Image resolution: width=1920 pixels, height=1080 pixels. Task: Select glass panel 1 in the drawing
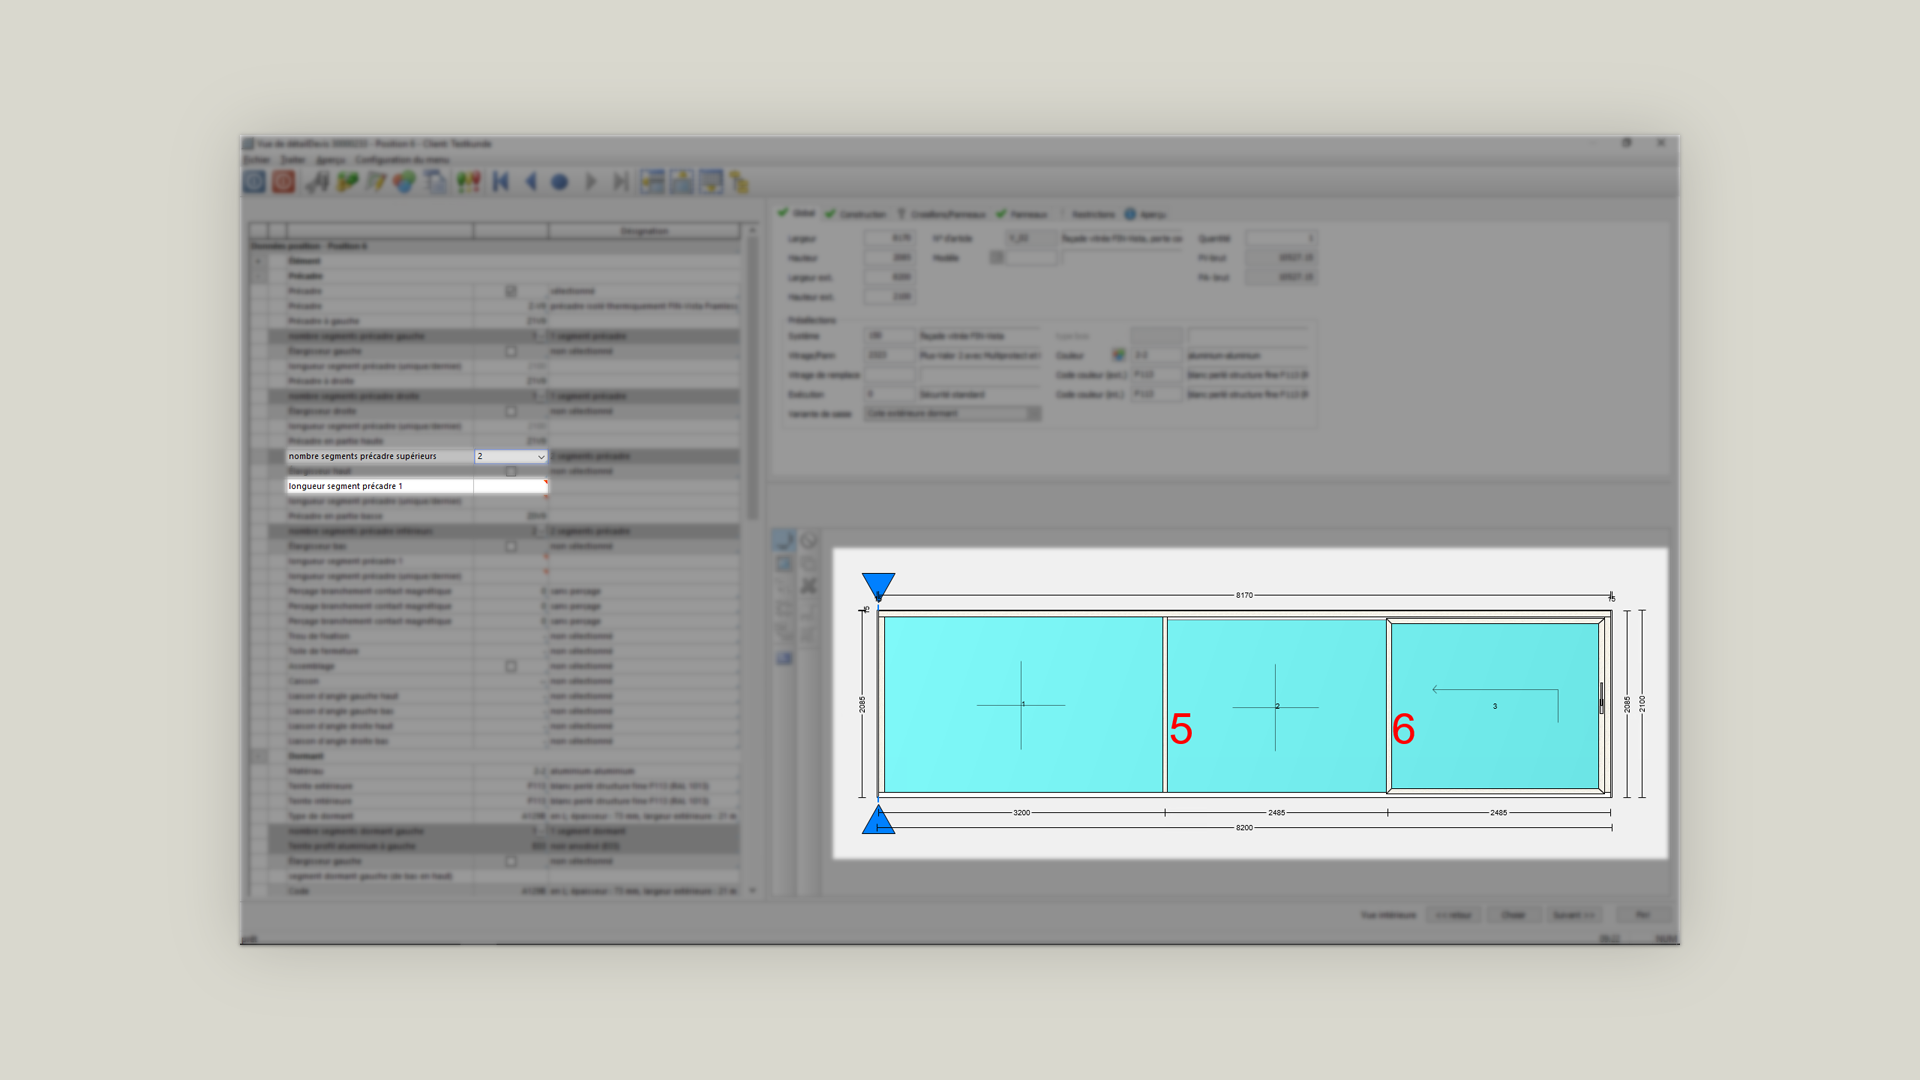pyautogui.click(x=1022, y=704)
